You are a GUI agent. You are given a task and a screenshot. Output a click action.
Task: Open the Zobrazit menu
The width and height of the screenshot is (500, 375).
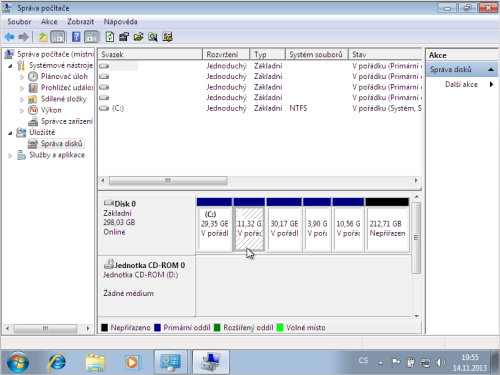(x=80, y=22)
